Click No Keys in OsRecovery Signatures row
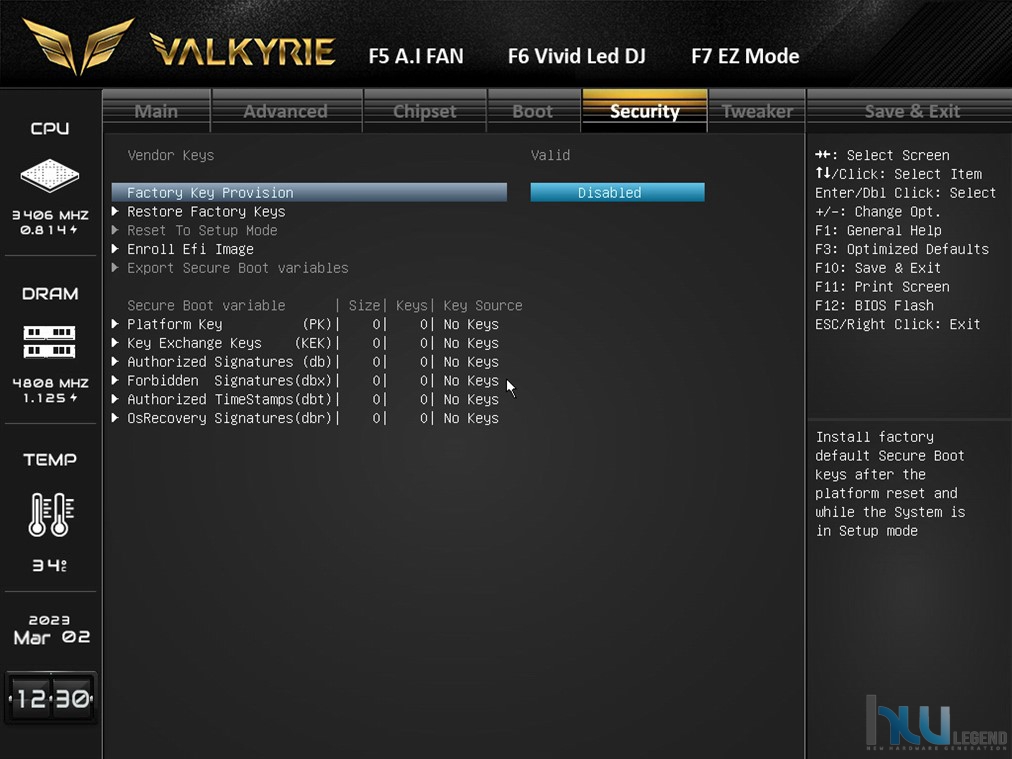The image size is (1012, 759). pos(471,418)
